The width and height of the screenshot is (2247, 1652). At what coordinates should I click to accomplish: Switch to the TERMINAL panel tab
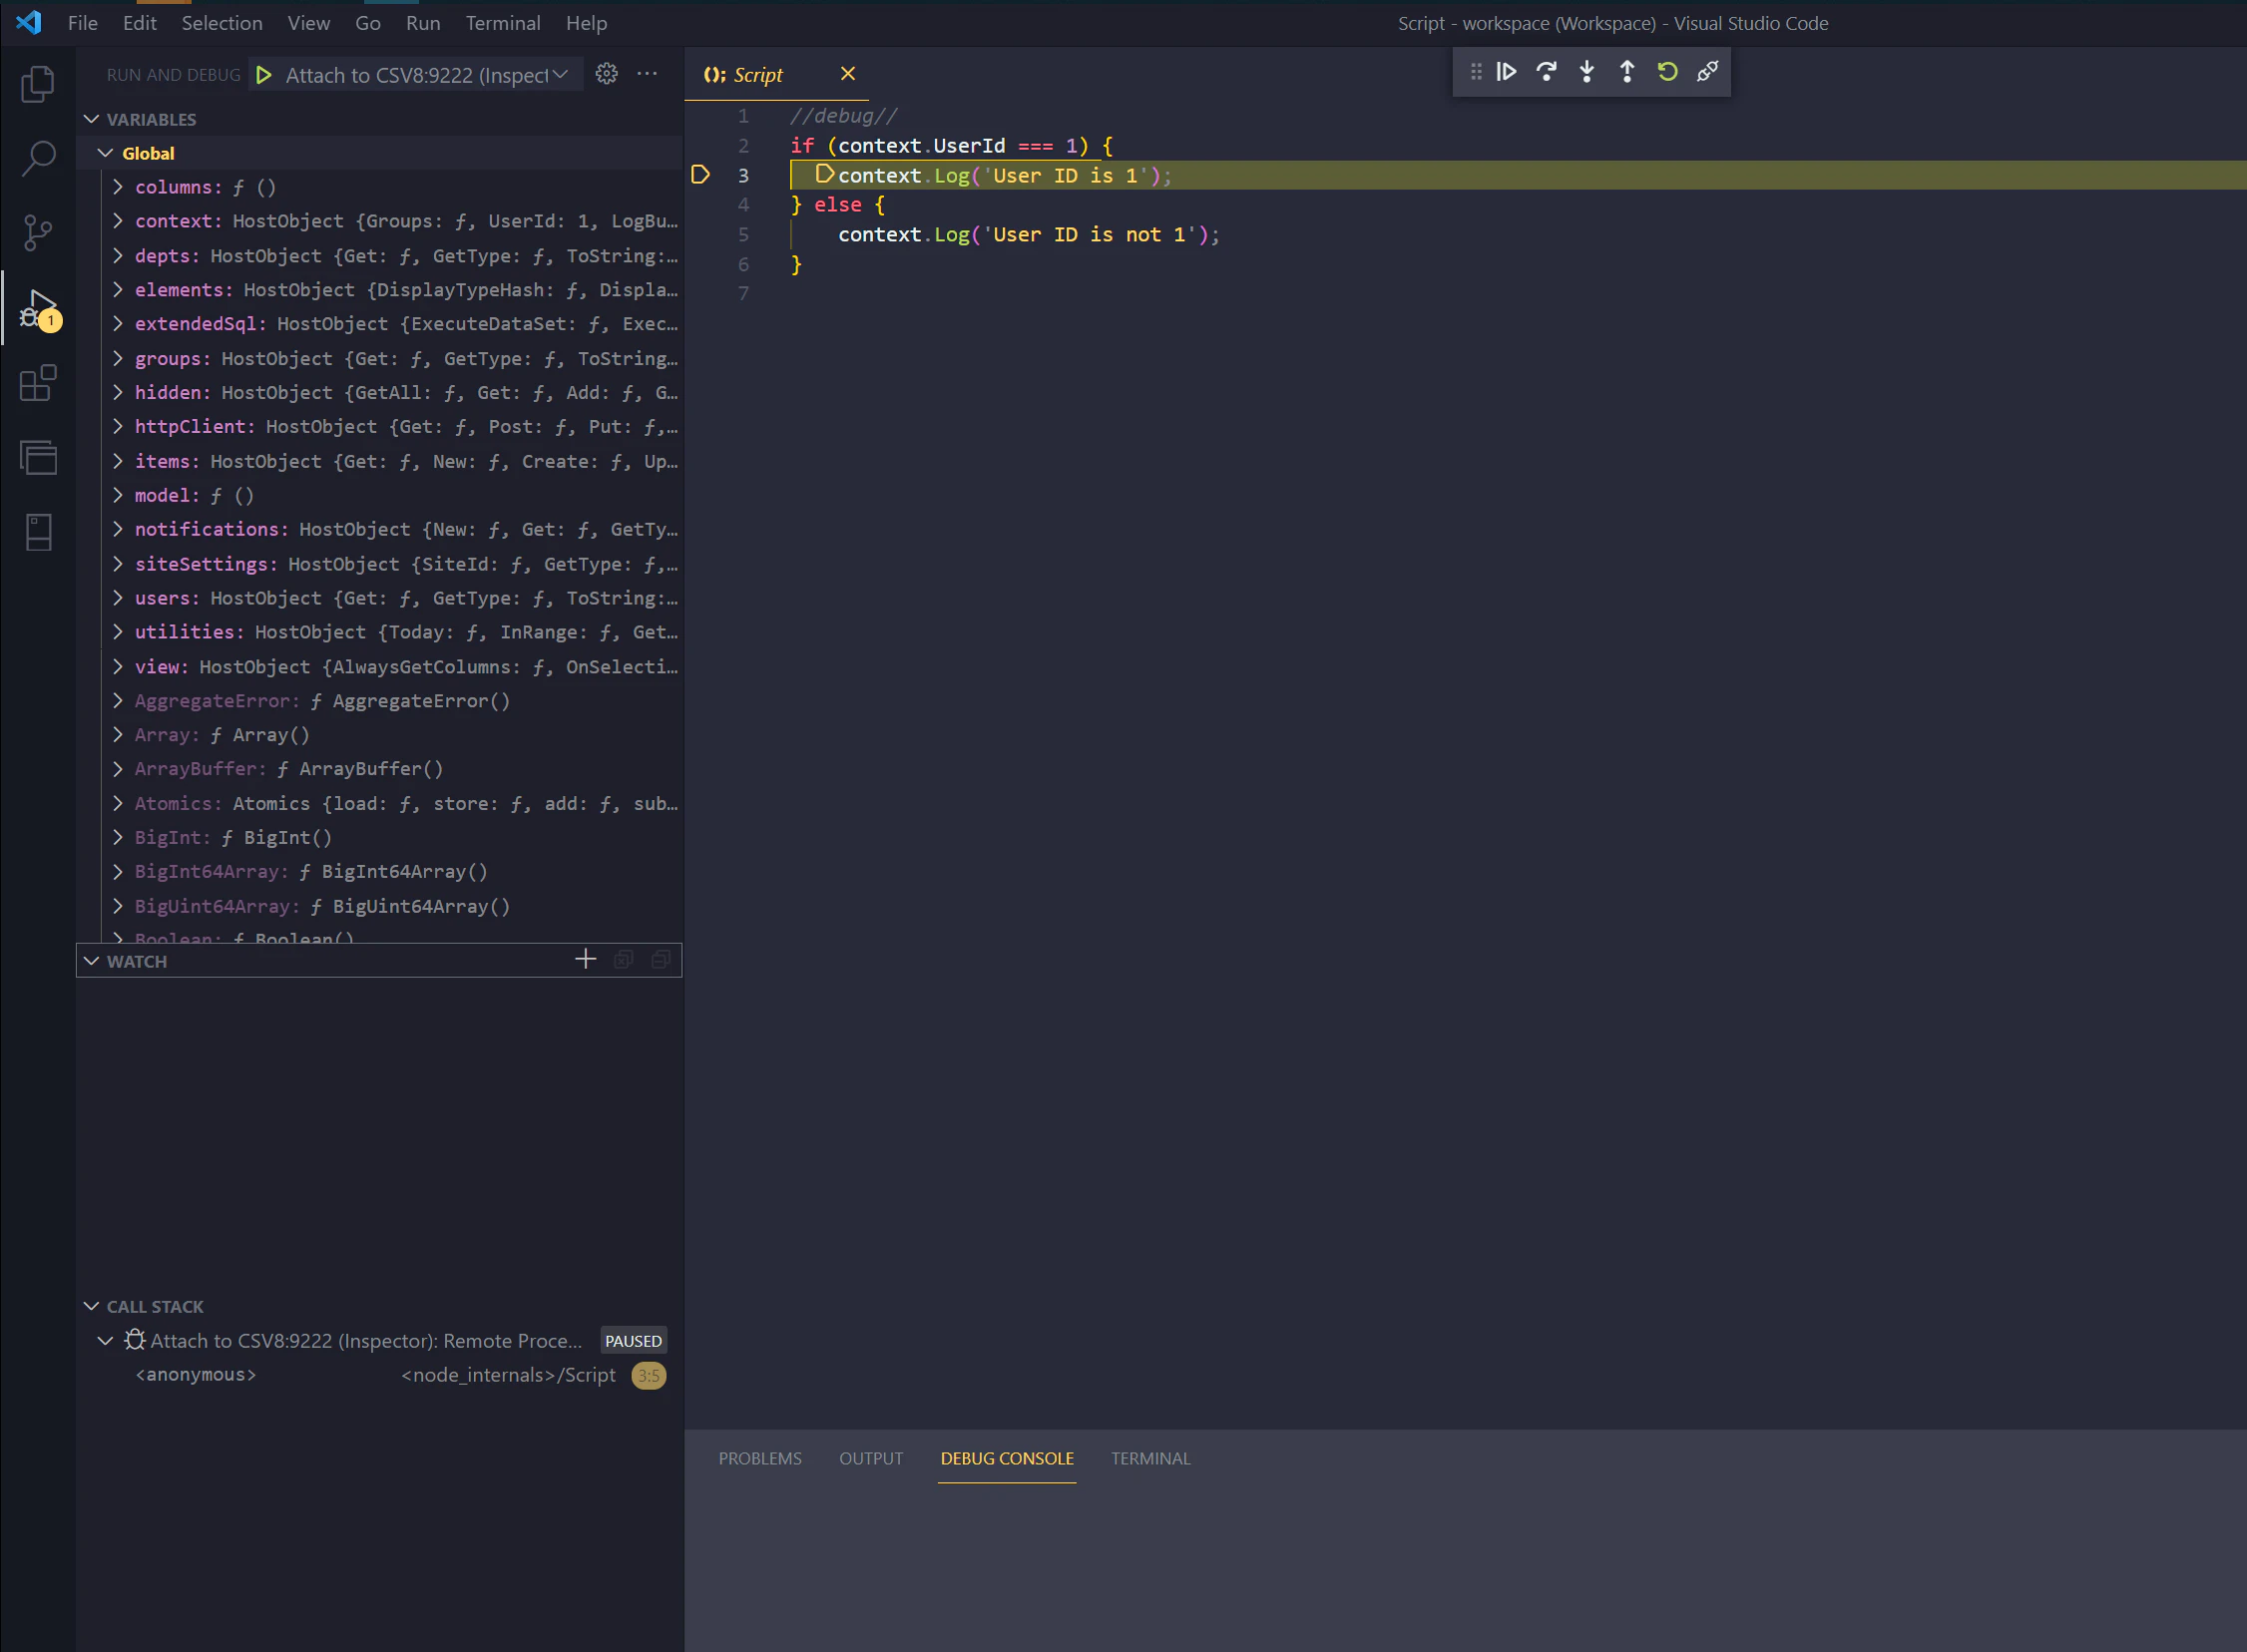(1151, 1458)
